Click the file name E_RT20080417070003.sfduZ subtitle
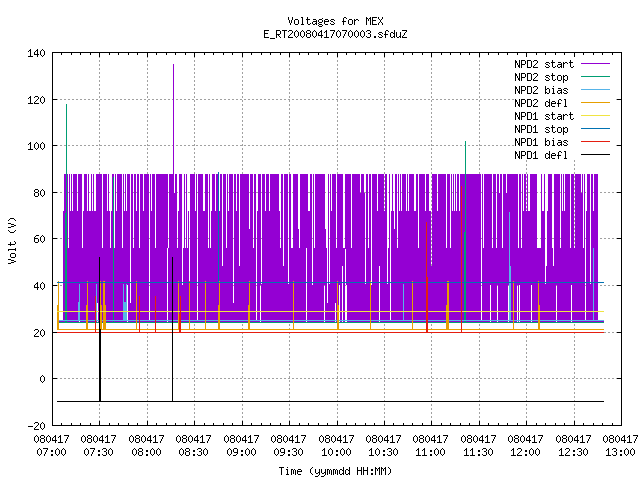The height and width of the screenshot is (480, 640). 335,34
